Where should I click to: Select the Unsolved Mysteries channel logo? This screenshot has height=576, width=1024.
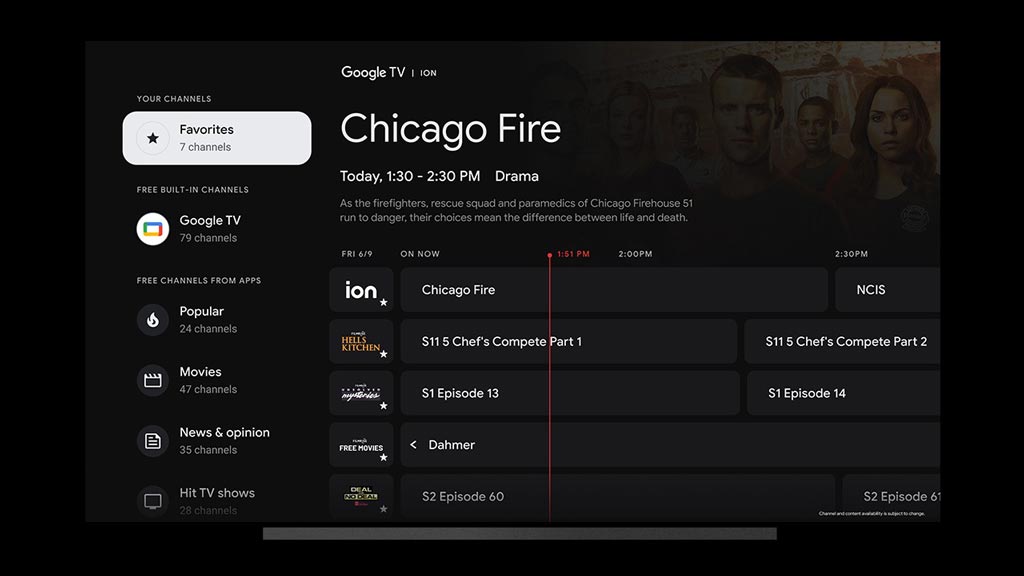point(360,392)
